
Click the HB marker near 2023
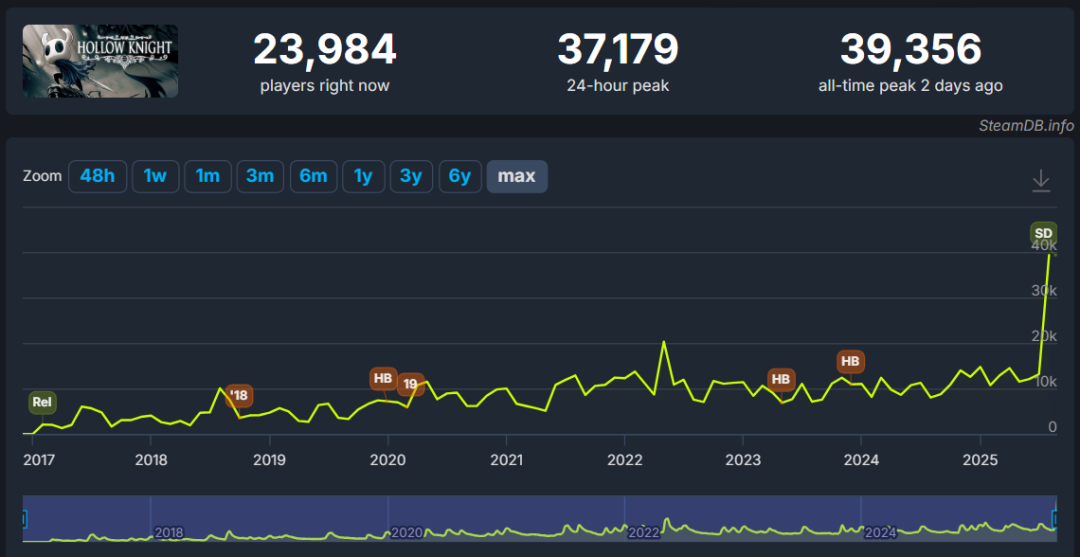click(780, 379)
